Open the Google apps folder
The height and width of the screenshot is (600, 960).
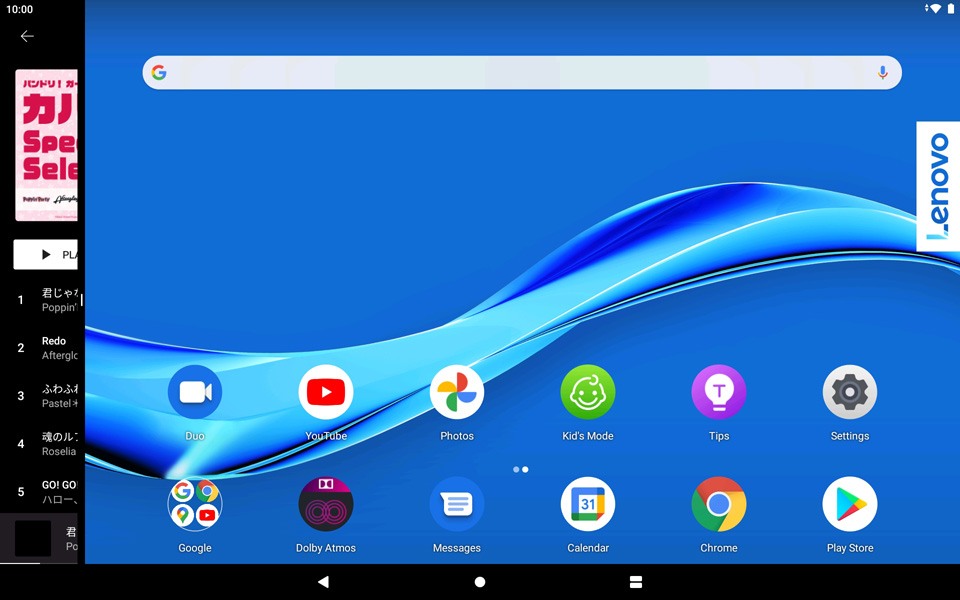pyautogui.click(x=195, y=505)
